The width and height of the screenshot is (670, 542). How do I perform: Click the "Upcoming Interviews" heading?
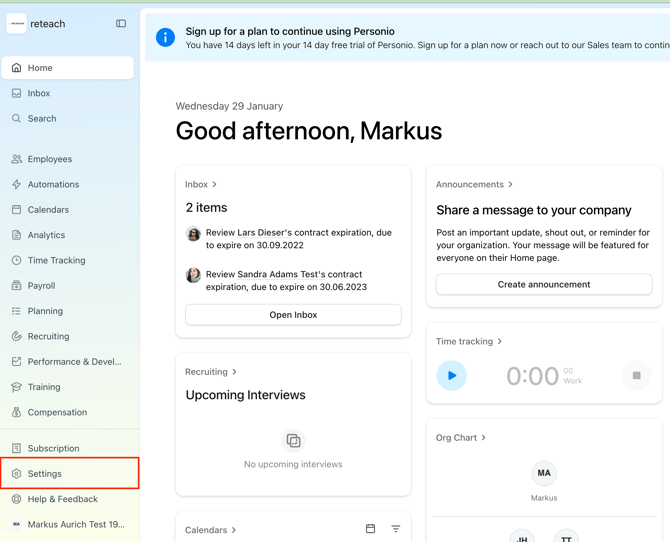click(246, 395)
